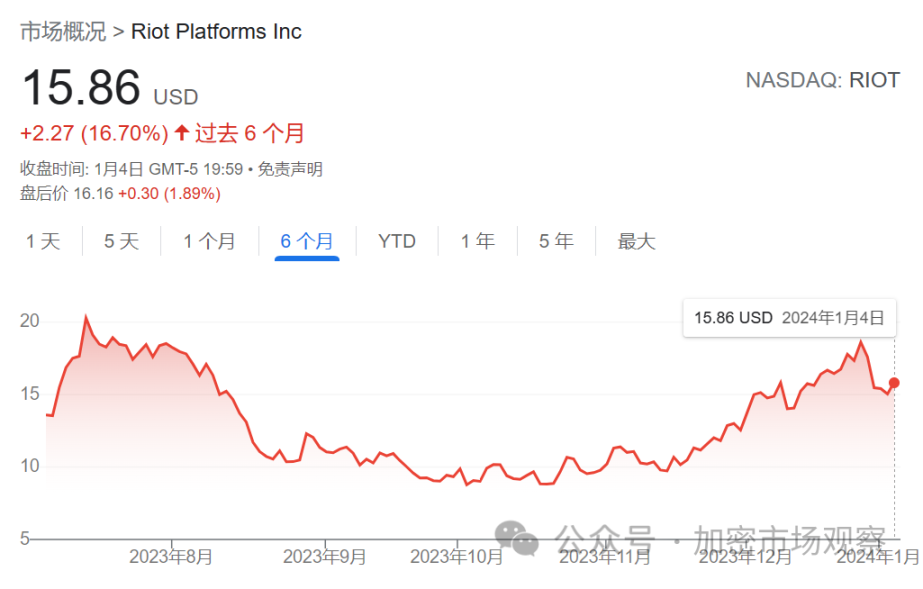Switch to the 1 年 tab
923x589 pixels.
coord(478,241)
